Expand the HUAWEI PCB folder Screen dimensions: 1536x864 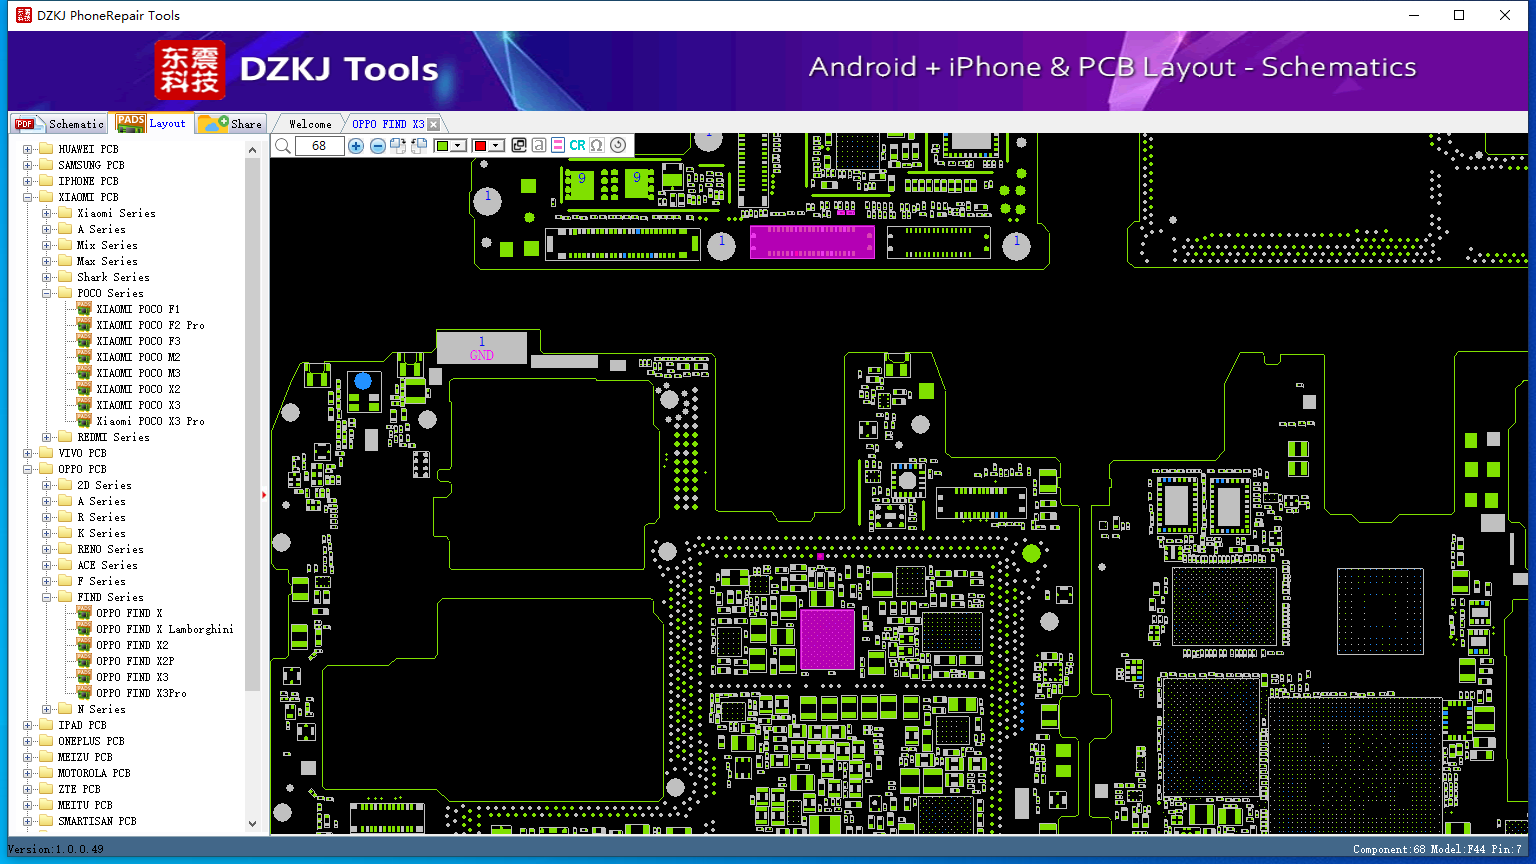(28, 149)
